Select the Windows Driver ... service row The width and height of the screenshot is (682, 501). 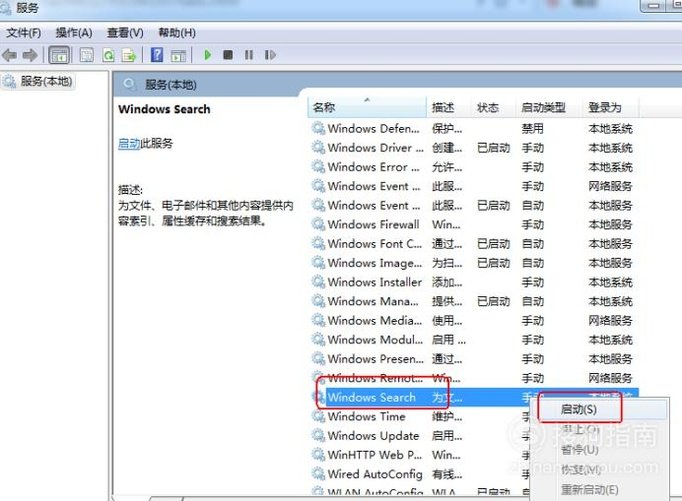474,147
